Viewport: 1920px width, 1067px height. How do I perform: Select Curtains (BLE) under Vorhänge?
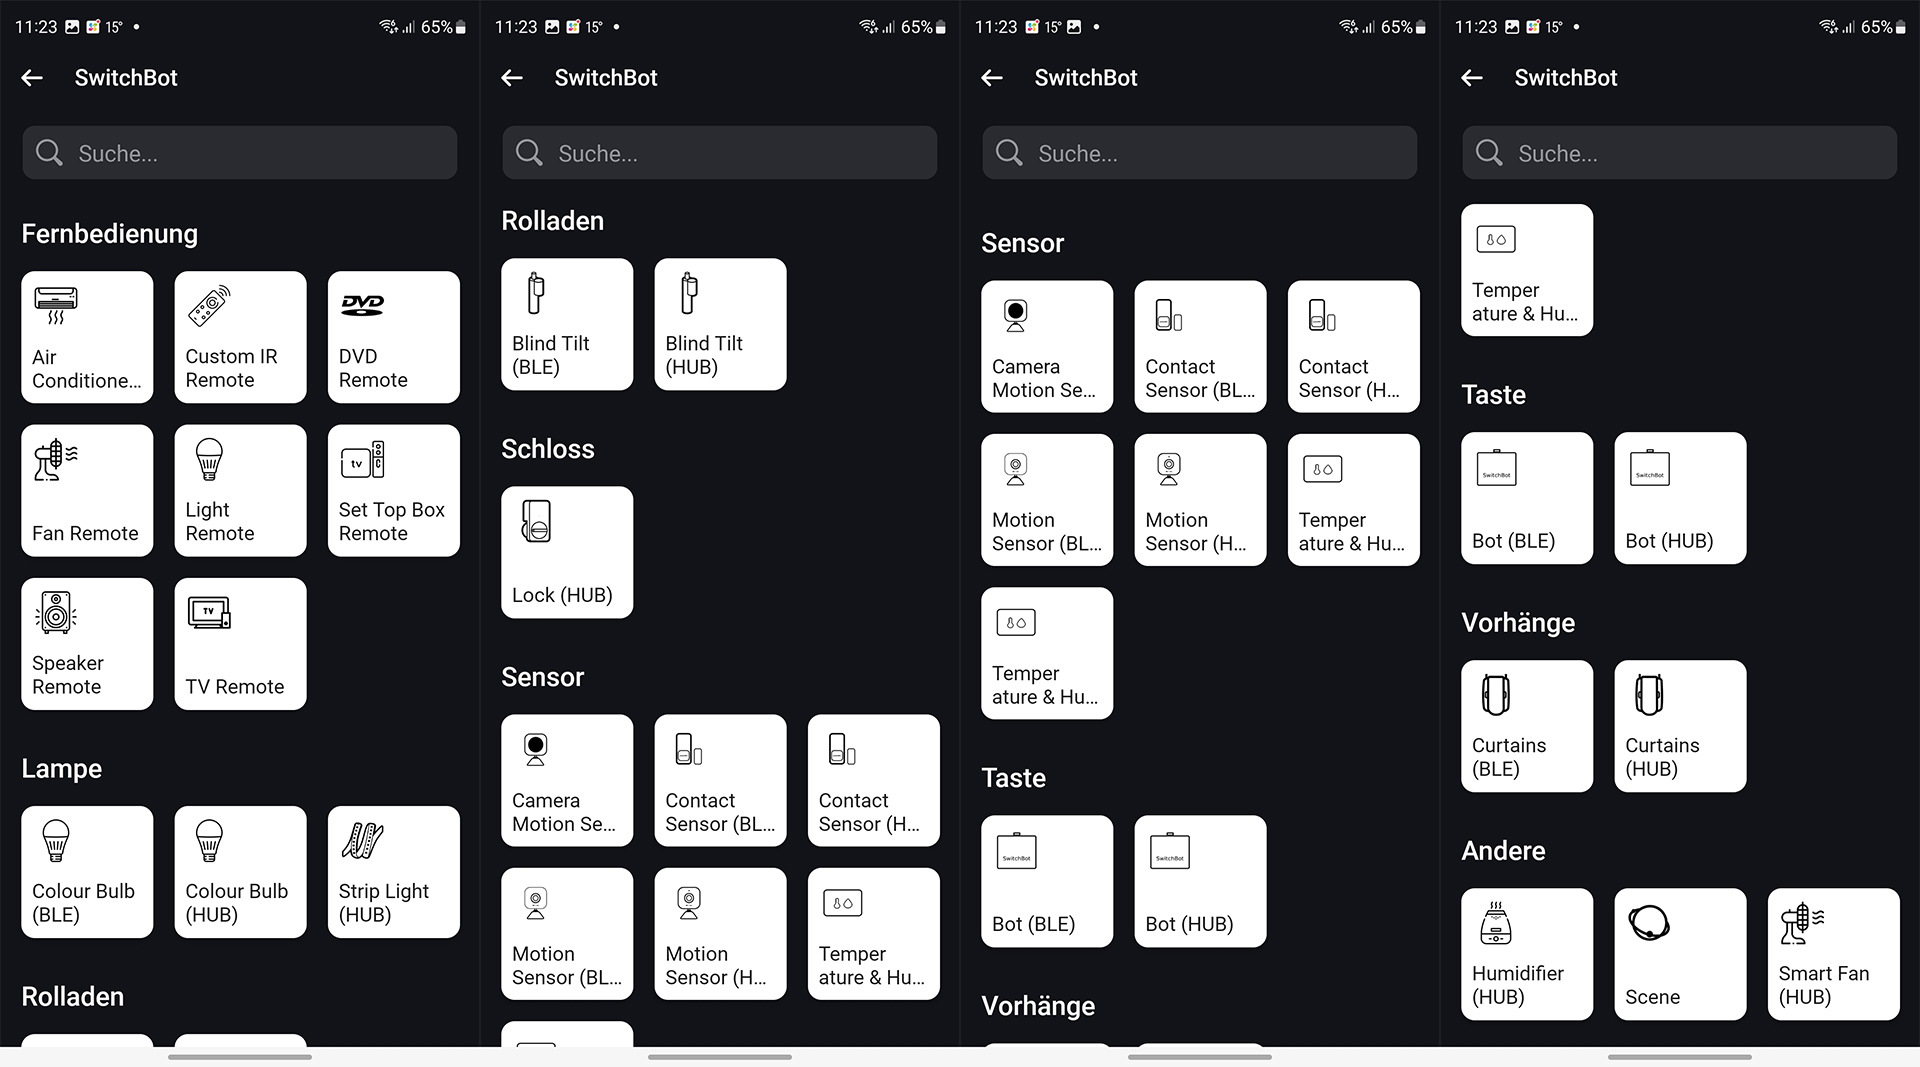click(1527, 726)
